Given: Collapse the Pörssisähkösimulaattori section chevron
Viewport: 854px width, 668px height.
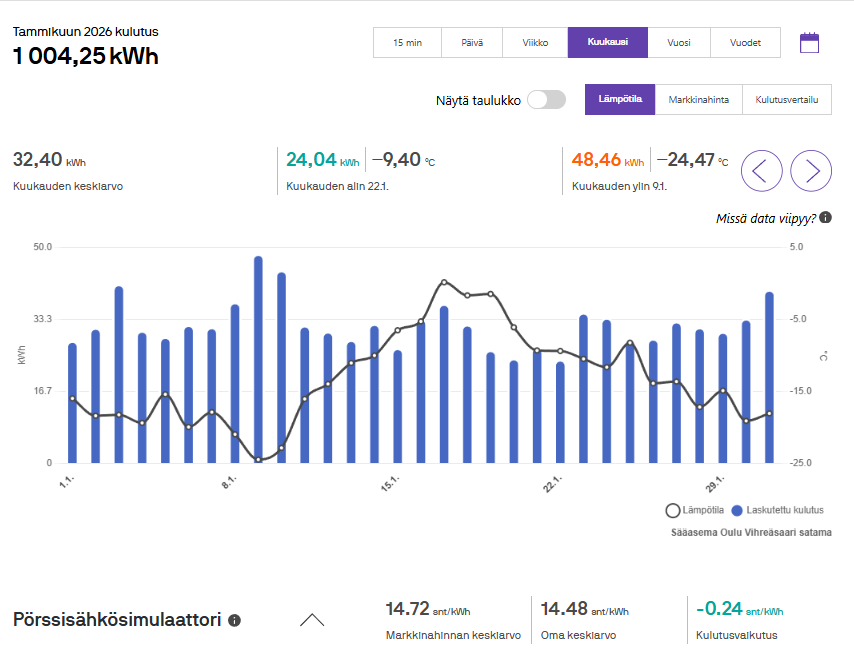Looking at the screenshot, I should pos(312,620).
